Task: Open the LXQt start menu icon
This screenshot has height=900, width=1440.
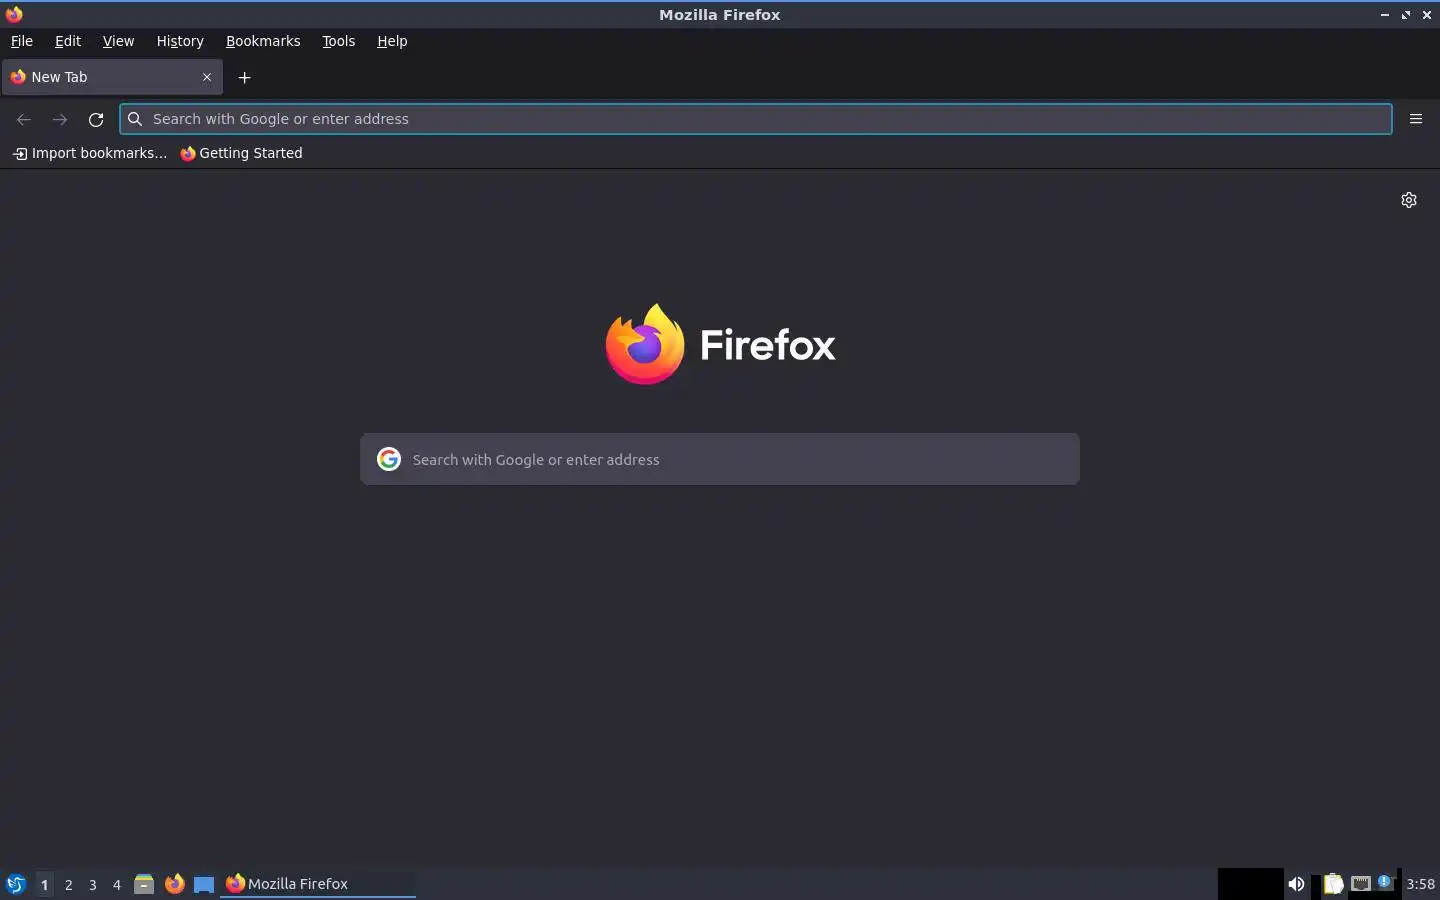Action: coord(16,884)
